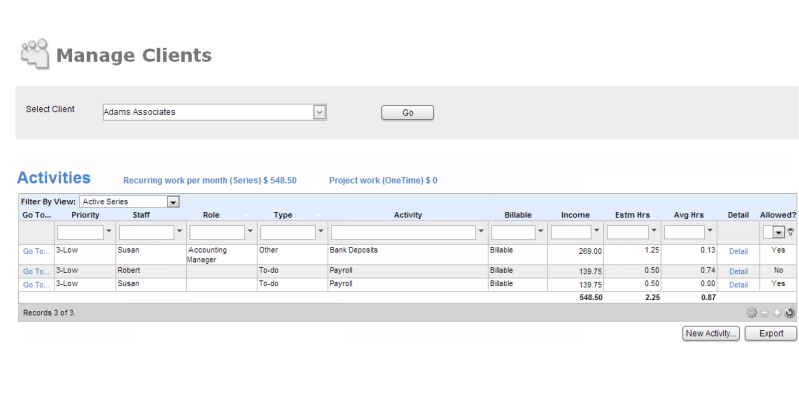
Task: Open the Billable filter dropdown arrow
Action: click(x=541, y=231)
